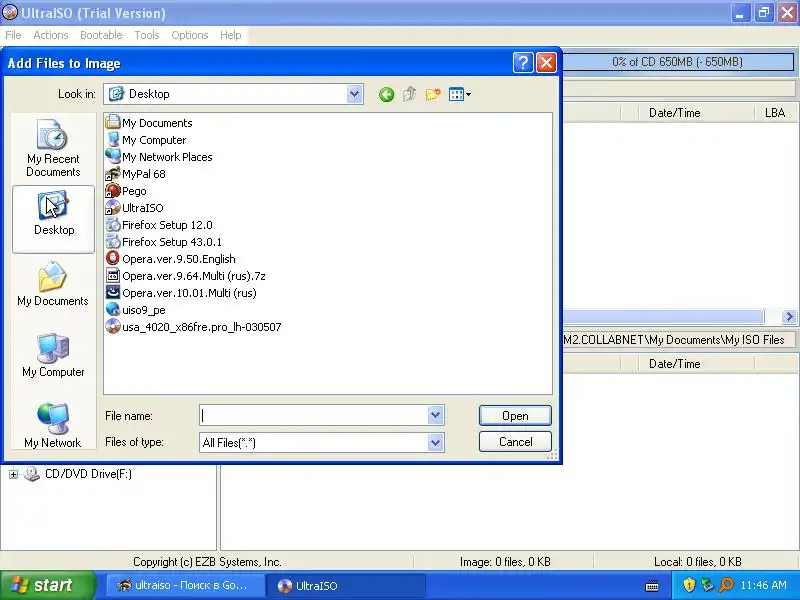This screenshot has width=800, height=600.
Task: Select My Documents in the file list
Action: tap(149, 123)
